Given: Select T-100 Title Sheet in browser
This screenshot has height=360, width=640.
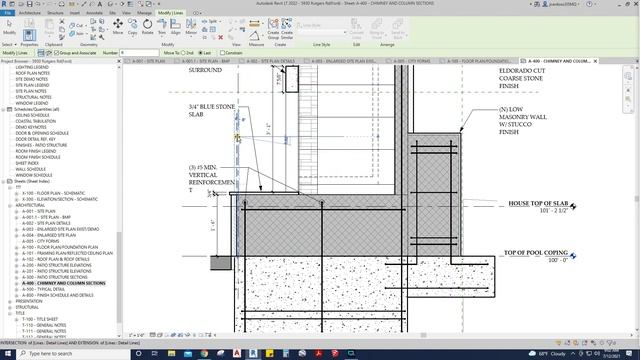Looking at the screenshot, I should click(40, 319).
